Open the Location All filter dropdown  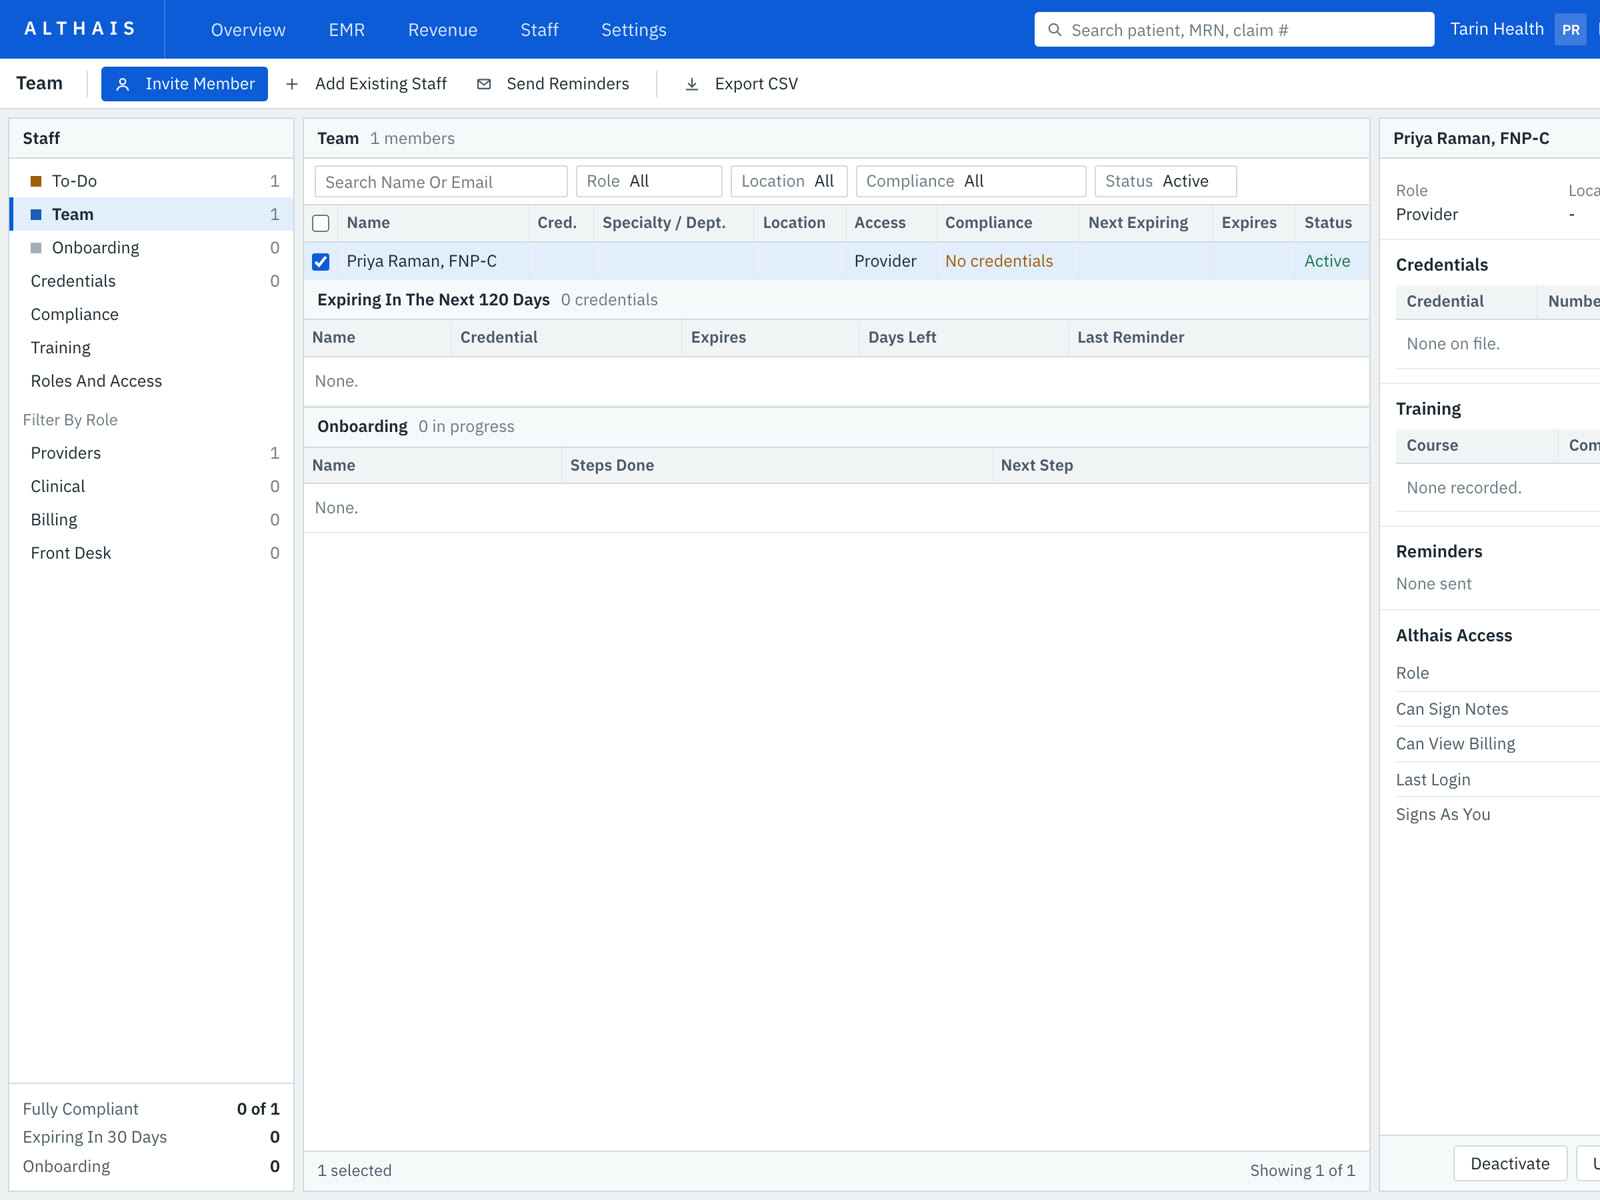click(x=789, y=181)
